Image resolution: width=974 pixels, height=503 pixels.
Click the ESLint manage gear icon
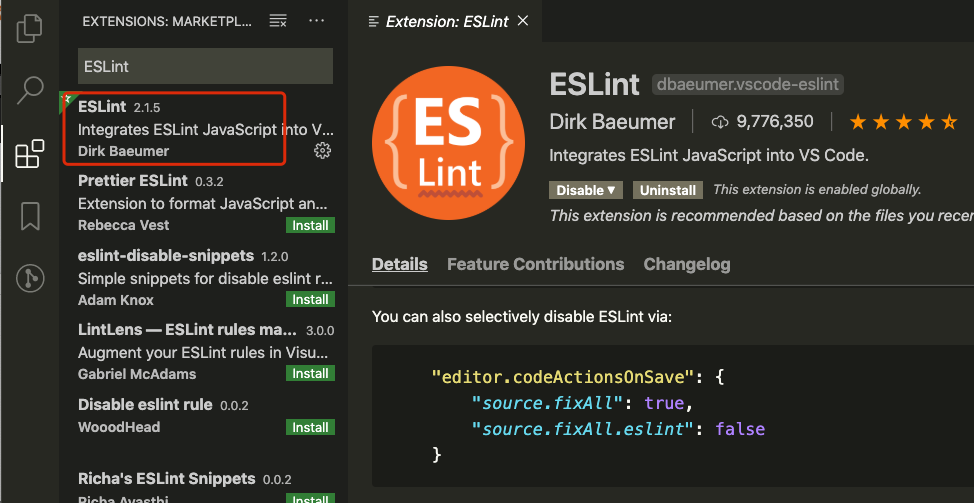(322, 150)
